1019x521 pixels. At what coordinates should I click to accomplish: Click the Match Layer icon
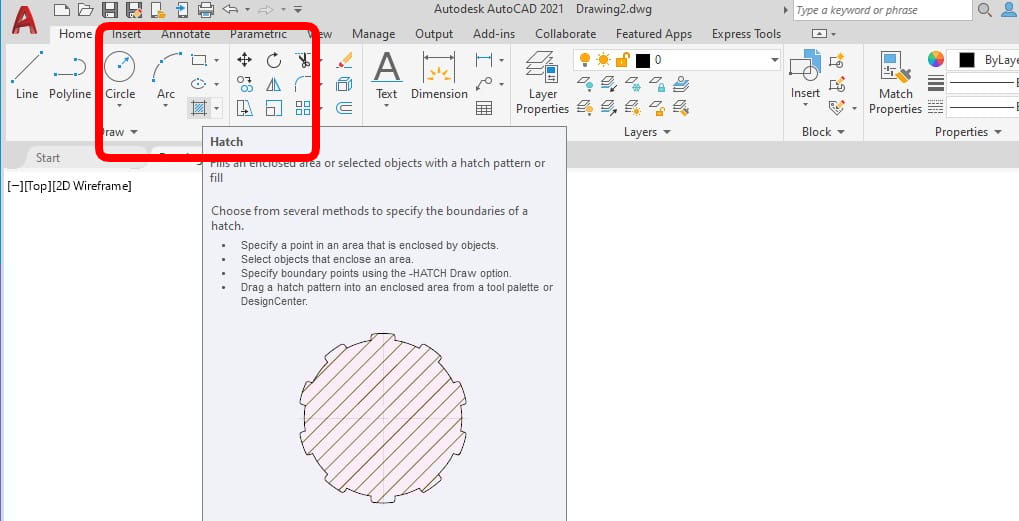click(681, 108)
